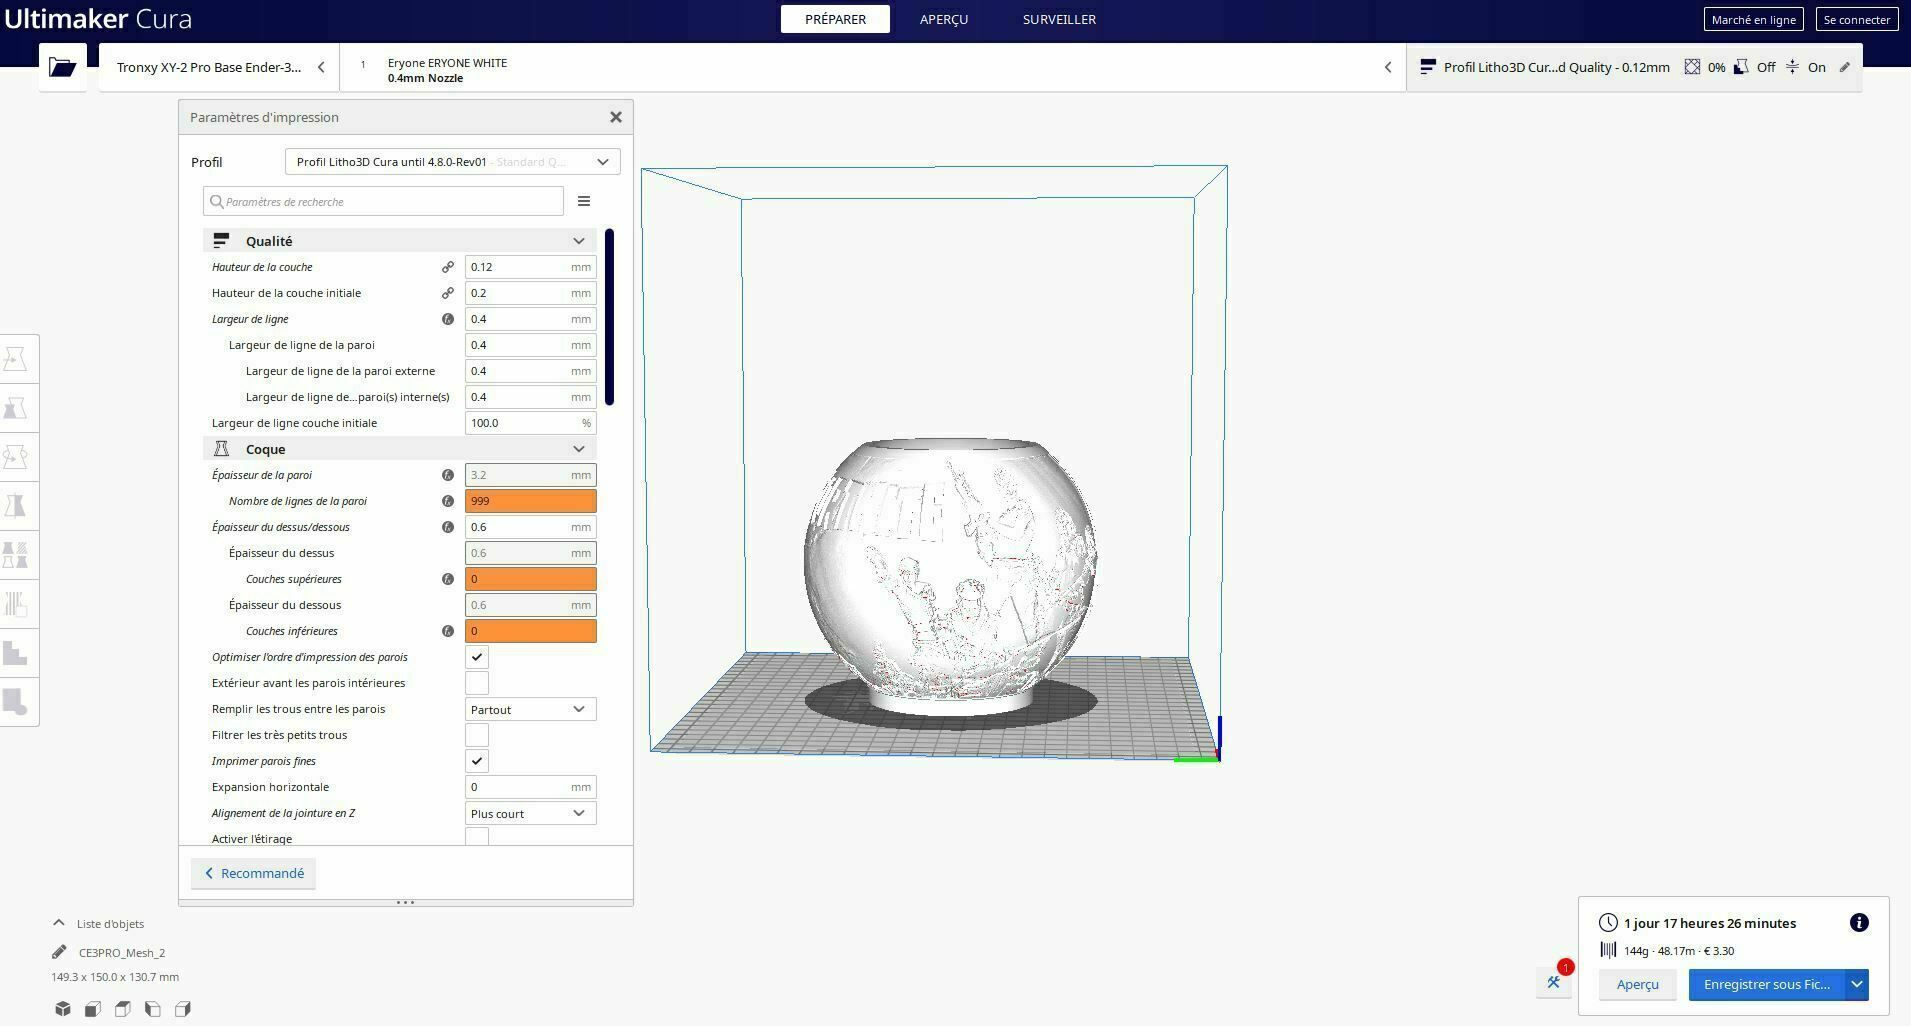Open the settings search menu icon

(x=584, y=201)
